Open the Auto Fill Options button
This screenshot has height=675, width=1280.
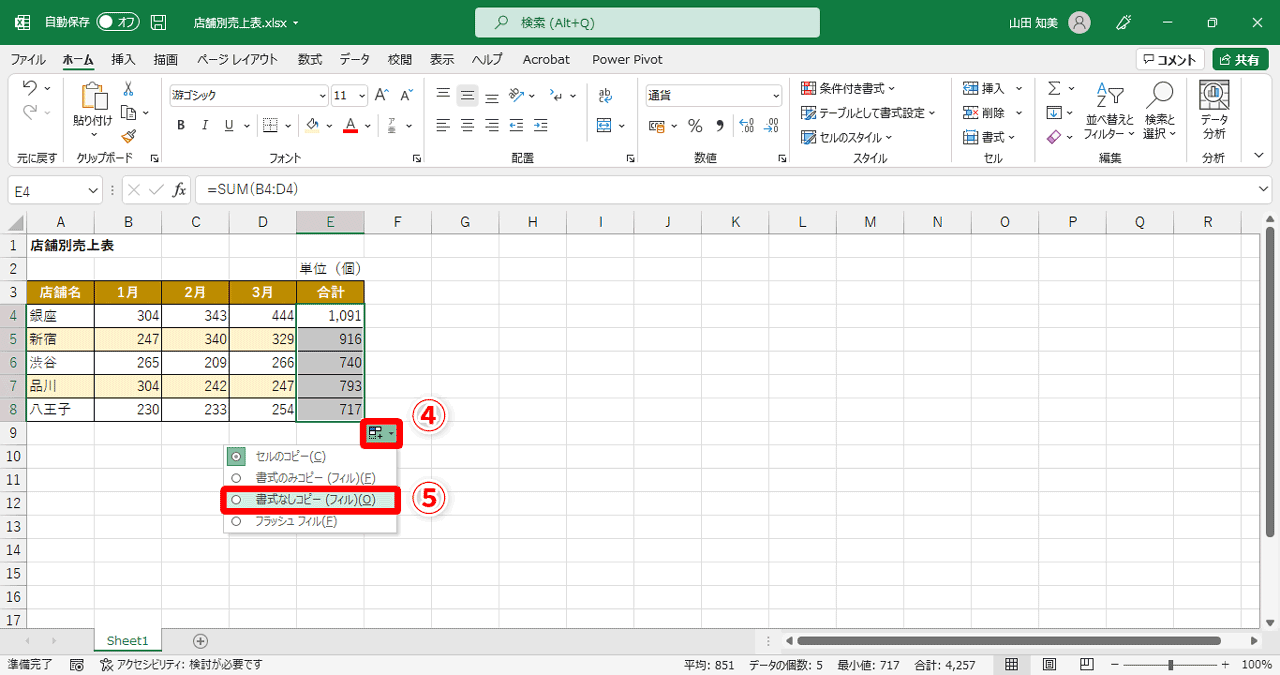click(x=381, y=433)
